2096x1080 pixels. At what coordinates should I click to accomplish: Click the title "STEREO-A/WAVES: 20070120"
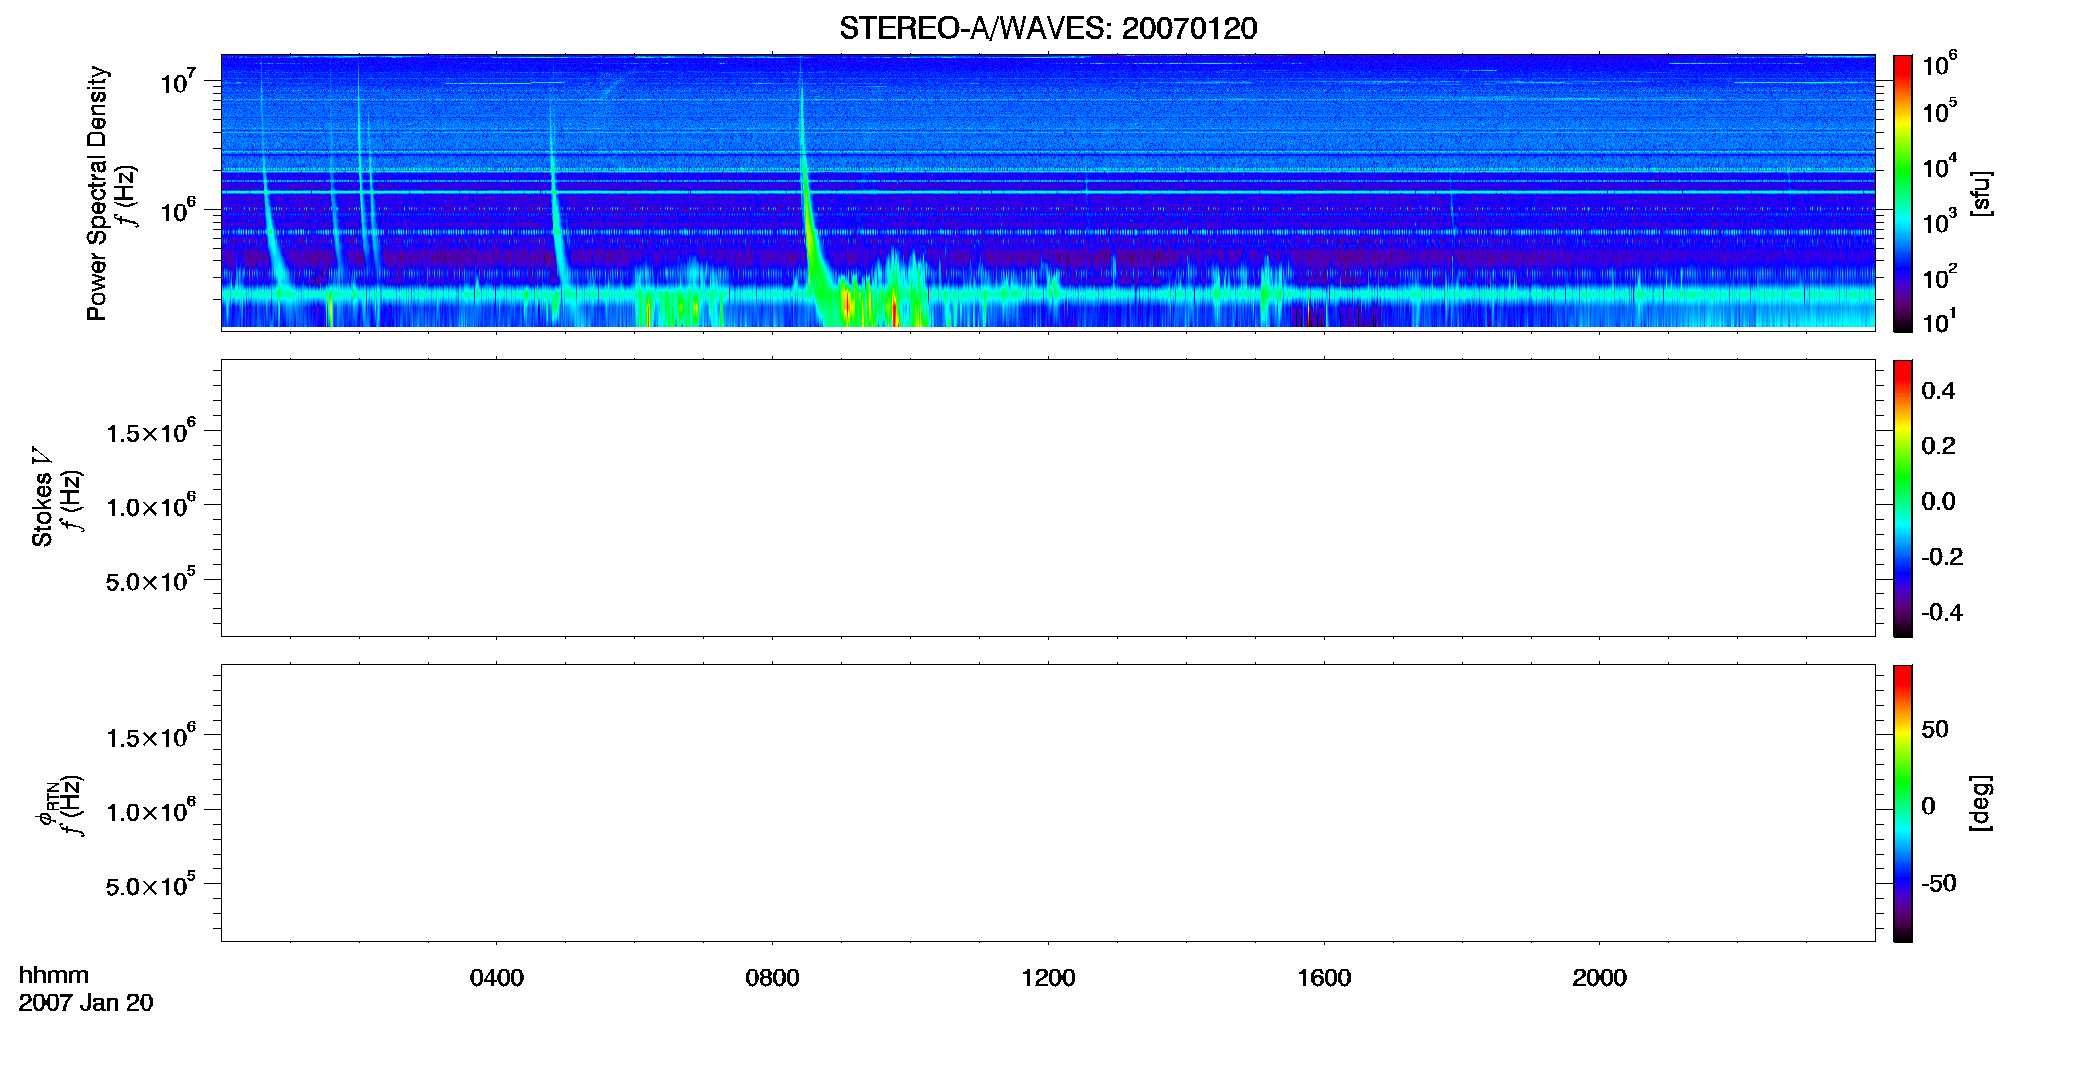click(1048, 28)
